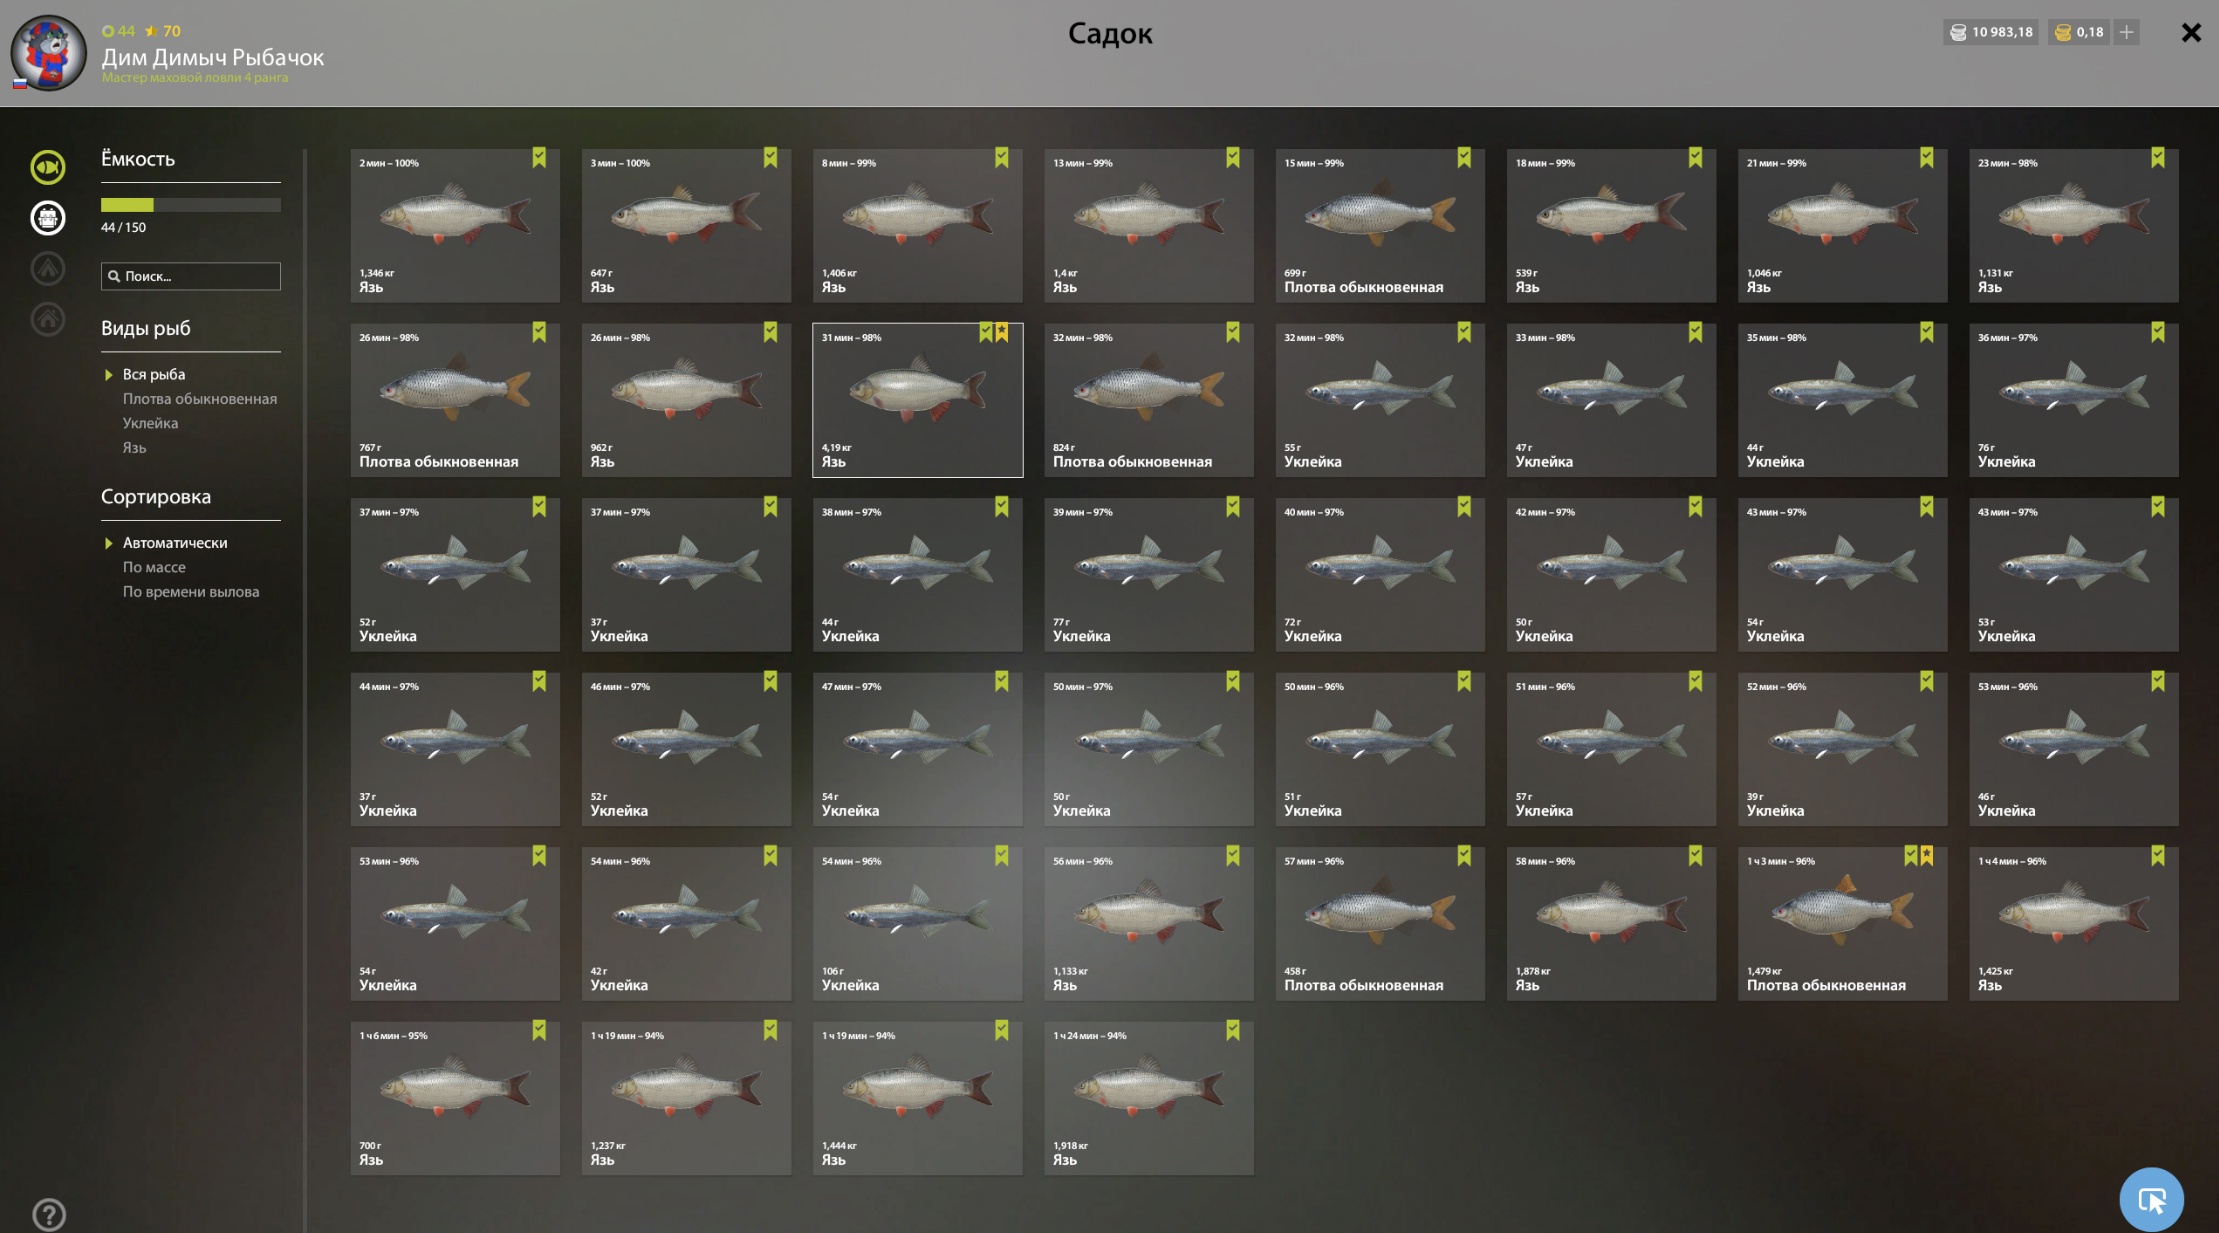Choose Автоматически sorting option
The width and height of the screenshot is (2219, 1233).
coord(175,542)
